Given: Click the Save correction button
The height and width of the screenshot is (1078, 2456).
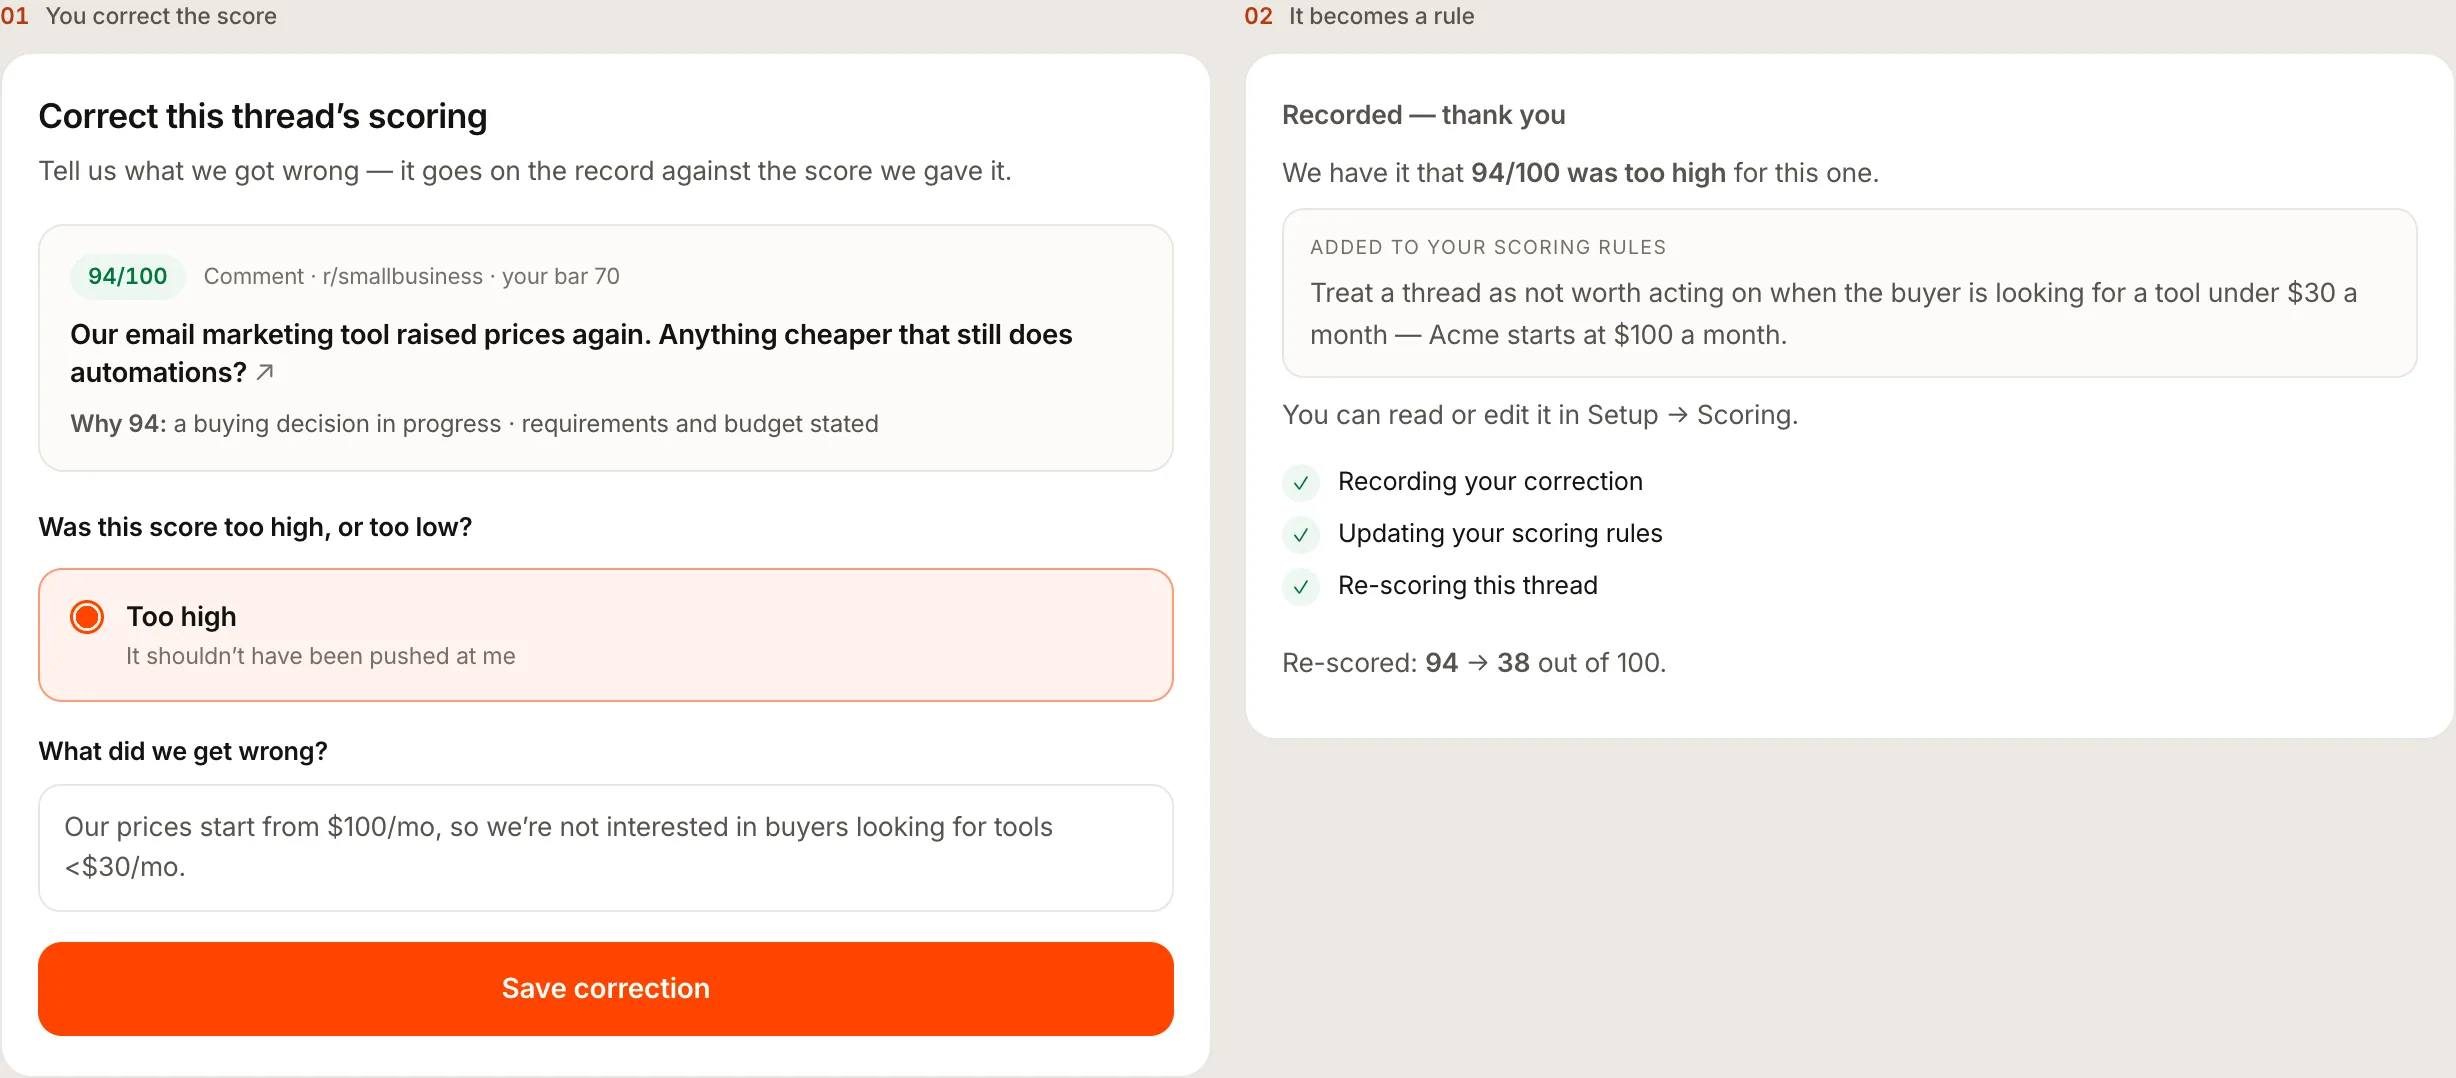Looking at the screenshot, I should point(605,988).
